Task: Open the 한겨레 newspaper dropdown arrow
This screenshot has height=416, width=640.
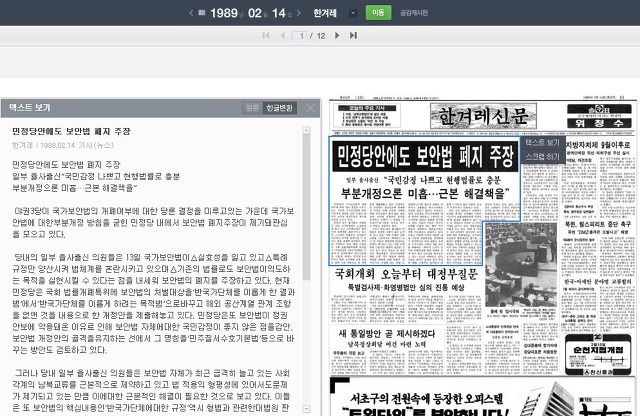Action: pyautogui.click(x=353, y=13)
